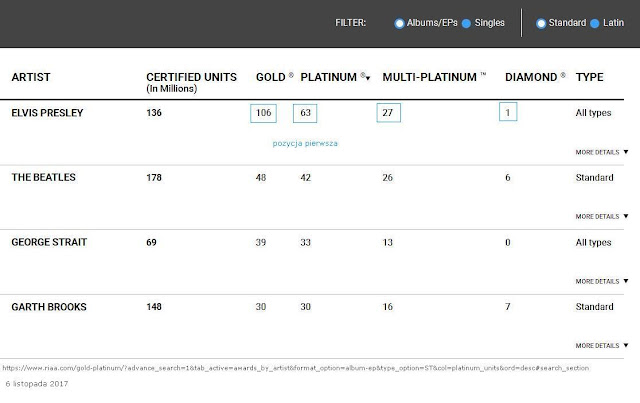Click Elvis Presley's certified units 136
Image resolution: width=640 pixels, height=403 pixels.
pyautogui.click(x=154, y=113)
